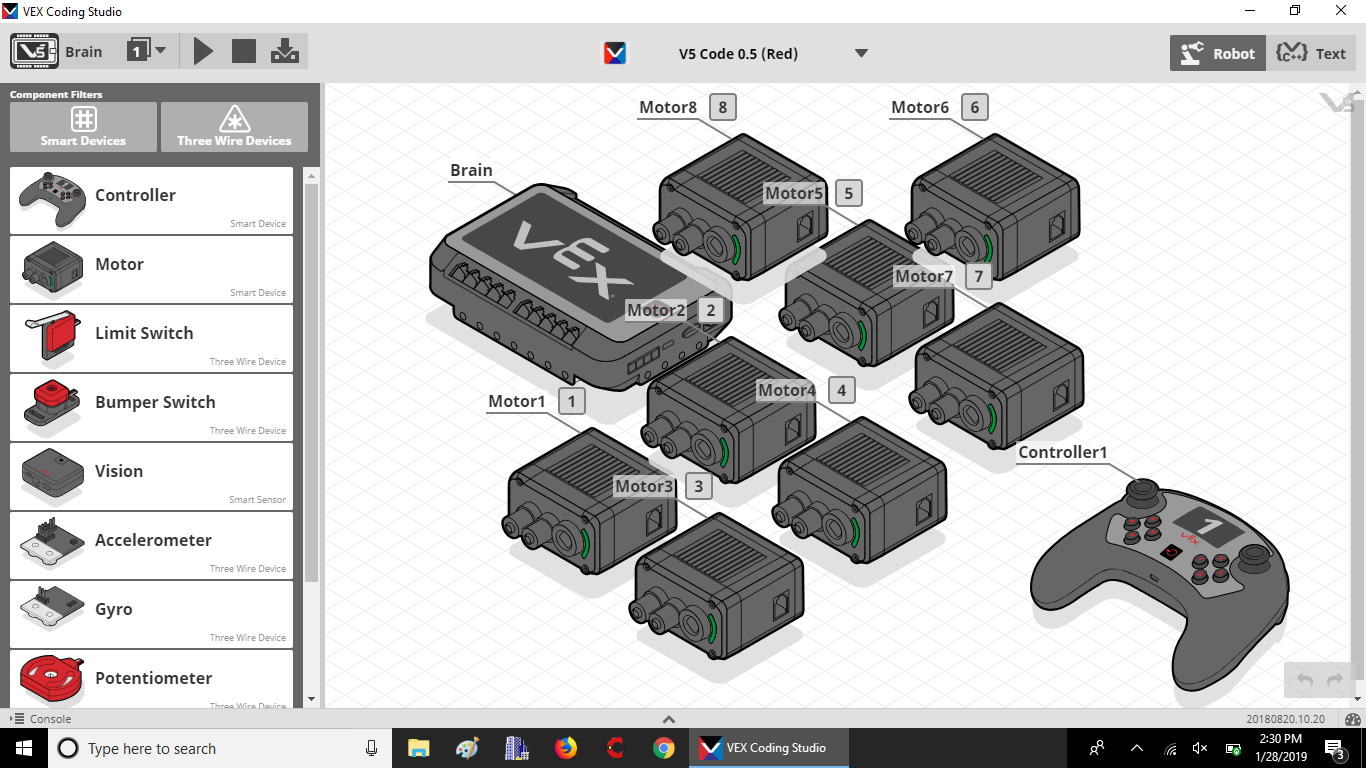The height and width of the screenshot is (768, 1366).
Task: Click port number 7 box for Motor7
Action: tap(979, 277)
